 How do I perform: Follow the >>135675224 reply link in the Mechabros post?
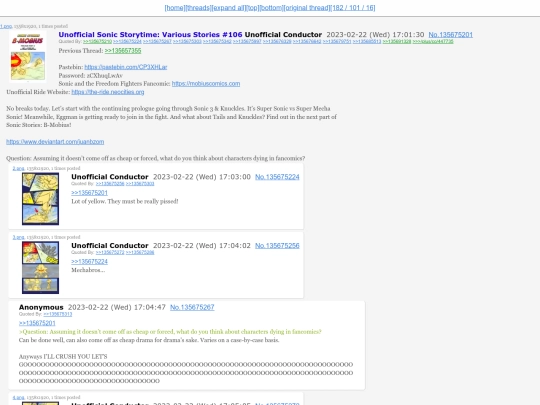(x=90, y=262)
